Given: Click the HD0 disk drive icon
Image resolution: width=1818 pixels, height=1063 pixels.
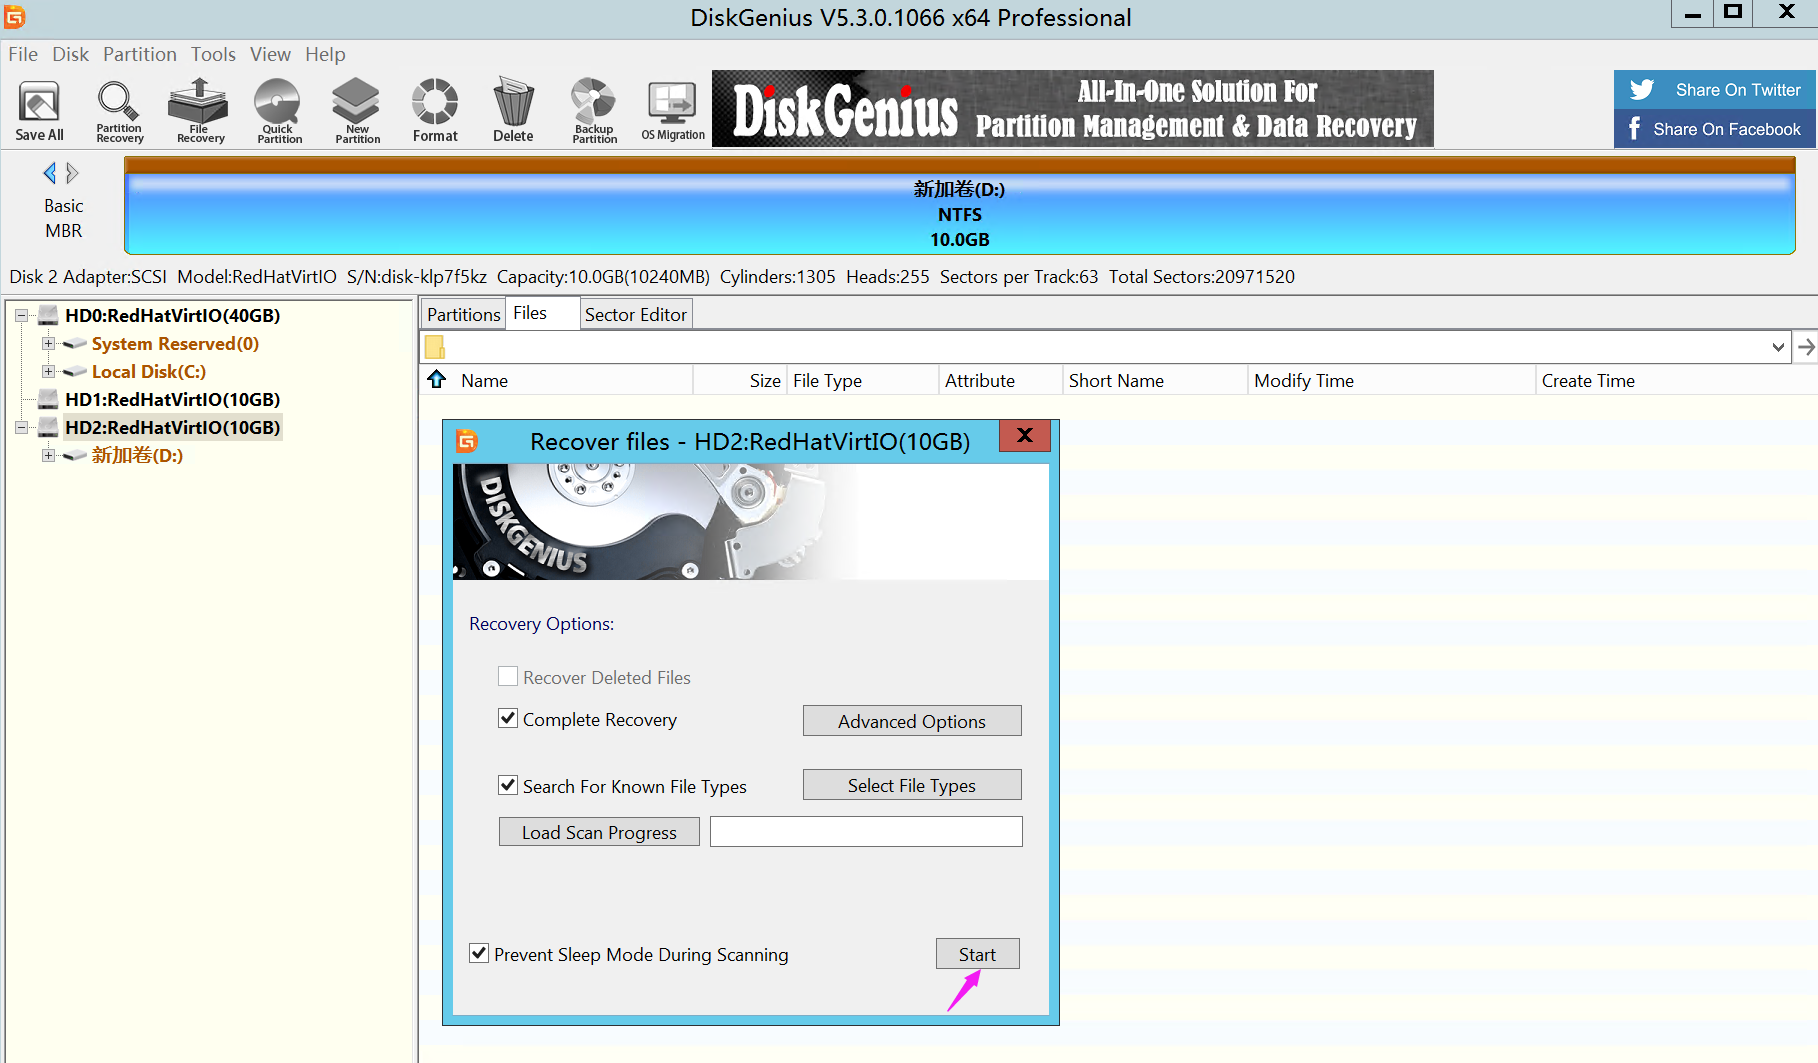Looking at the screenshot, I should pyautogui.click(x=48, y=316).
